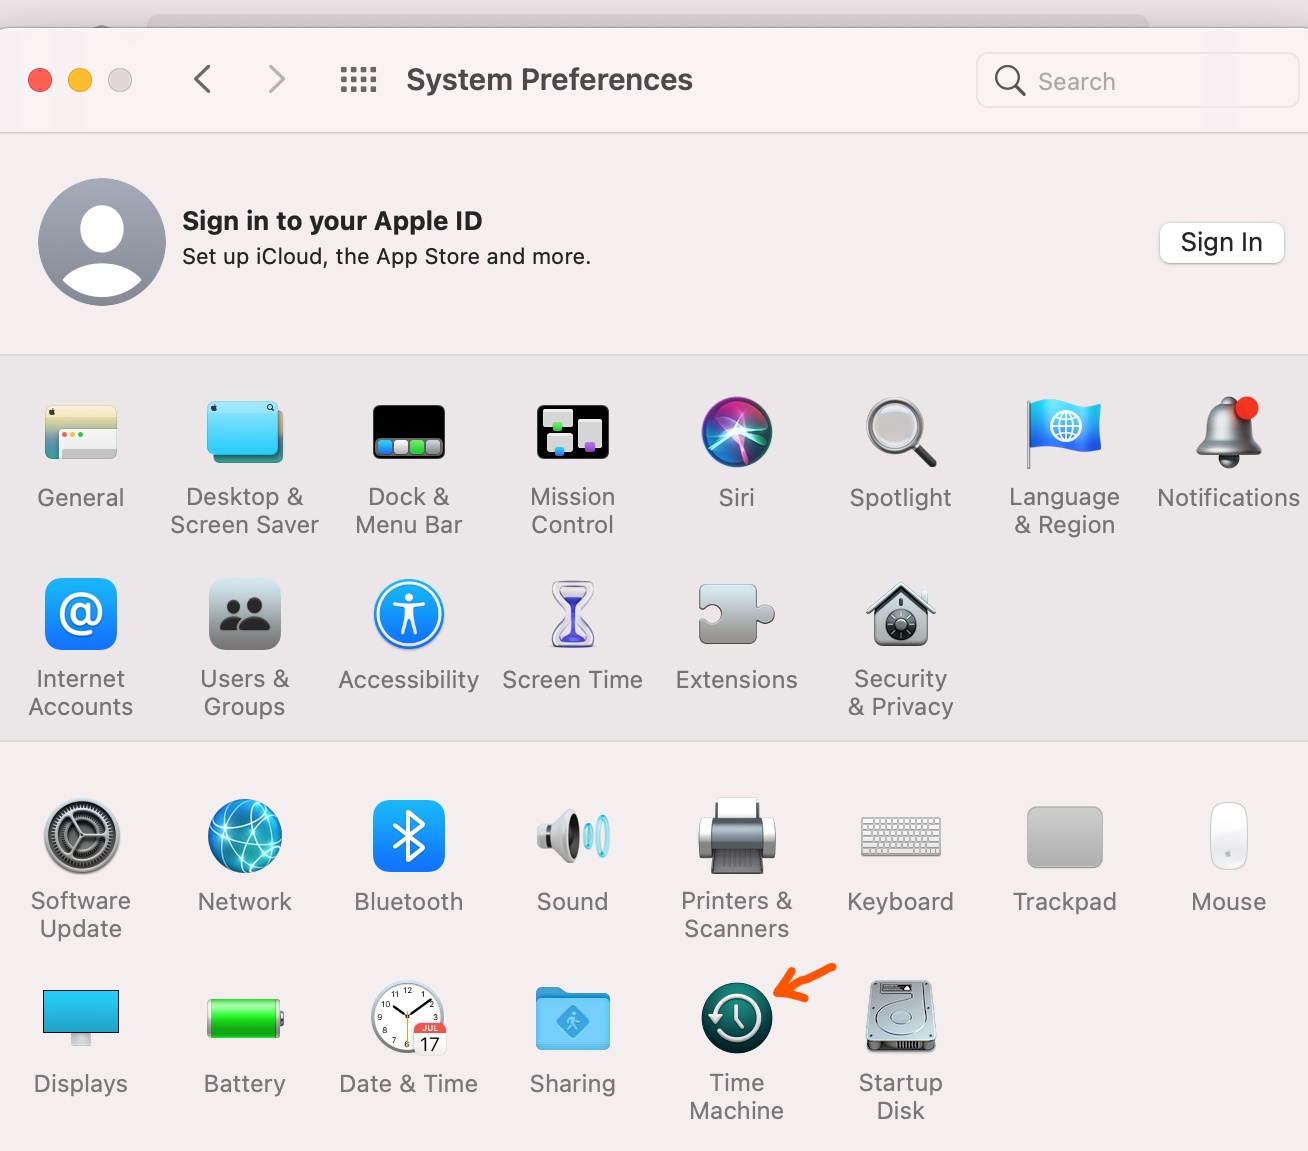
Task: Click the magnifier icon in Search
Action: pos(1010,80)
